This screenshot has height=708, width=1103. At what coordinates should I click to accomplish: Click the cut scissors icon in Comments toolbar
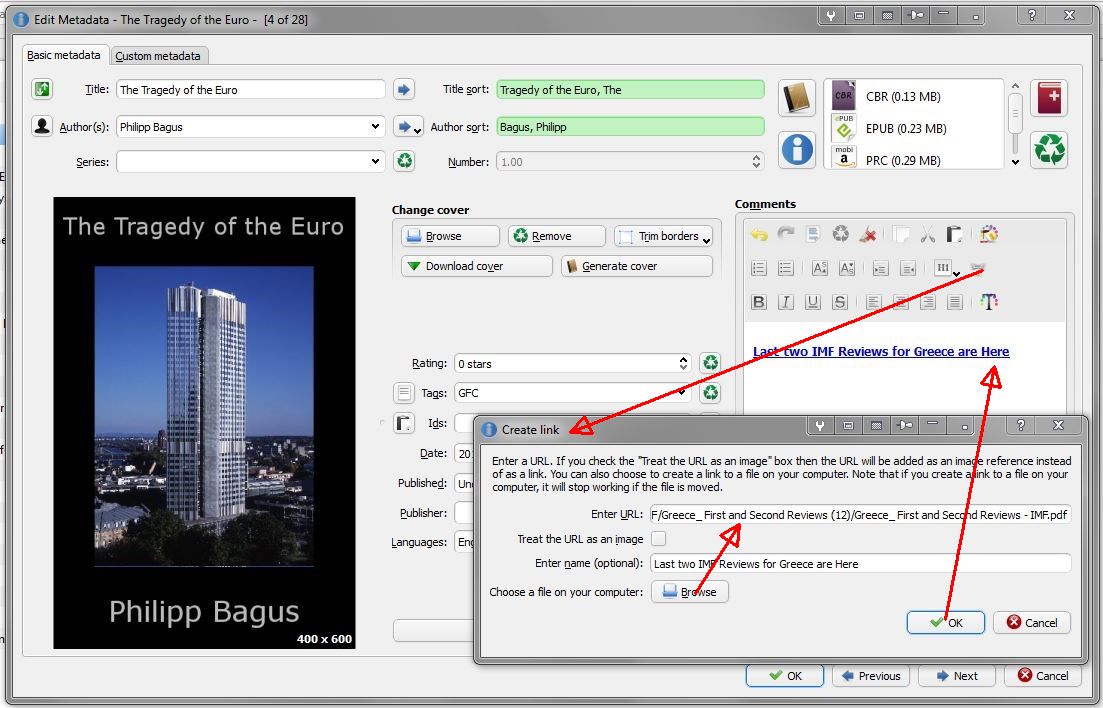tap(927, 235)
